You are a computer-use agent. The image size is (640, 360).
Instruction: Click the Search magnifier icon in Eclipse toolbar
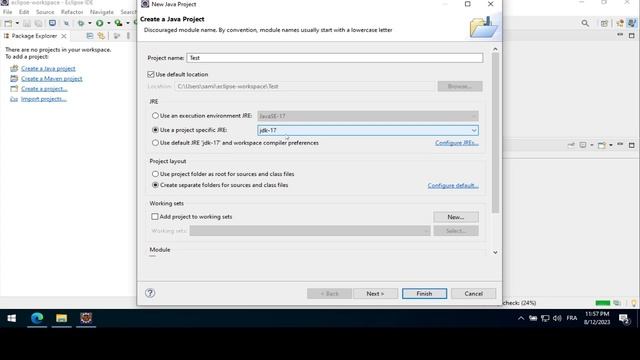tap(585, 23)
